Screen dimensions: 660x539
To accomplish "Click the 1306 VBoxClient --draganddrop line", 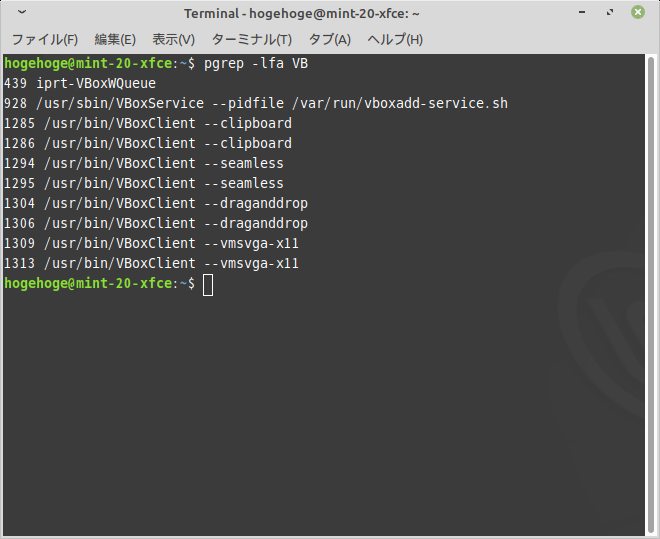I will 156,223.
